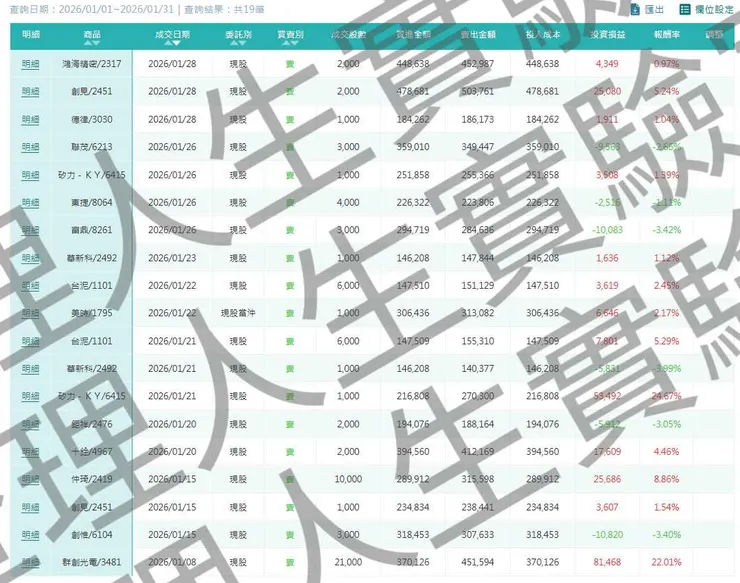Click the 現股當沖 order type cell

[x=238, y=313]
